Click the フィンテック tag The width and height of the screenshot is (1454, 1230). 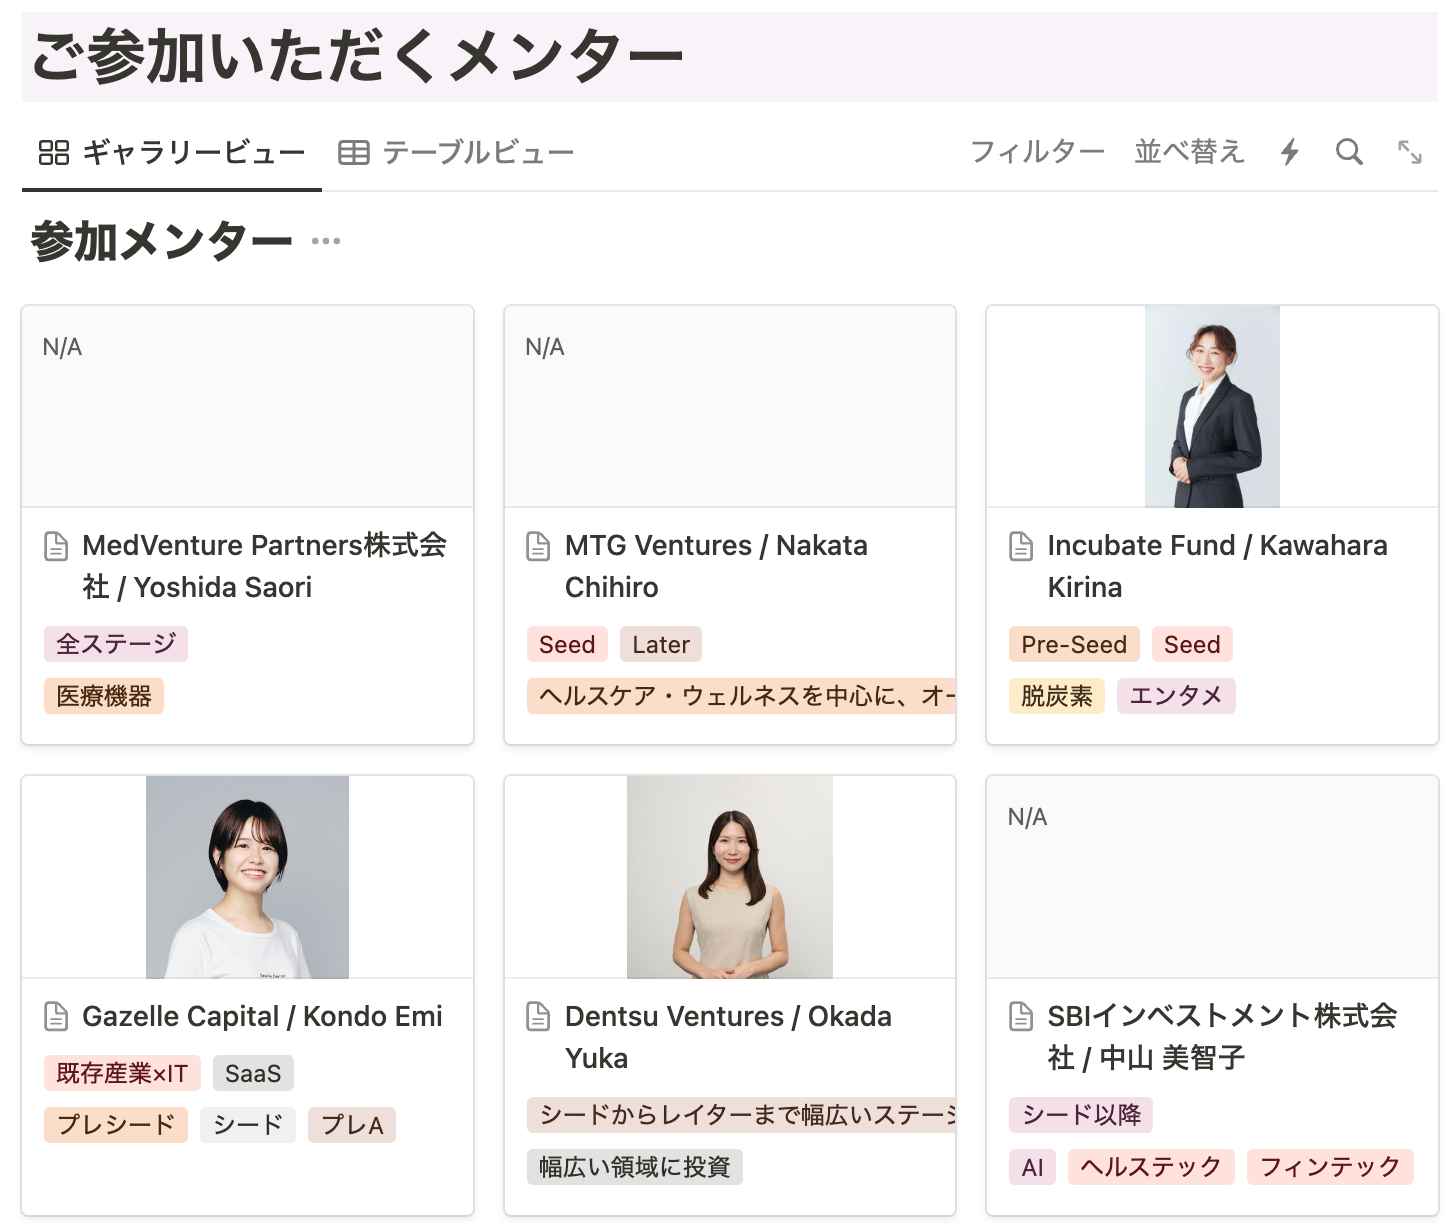1330,1167
